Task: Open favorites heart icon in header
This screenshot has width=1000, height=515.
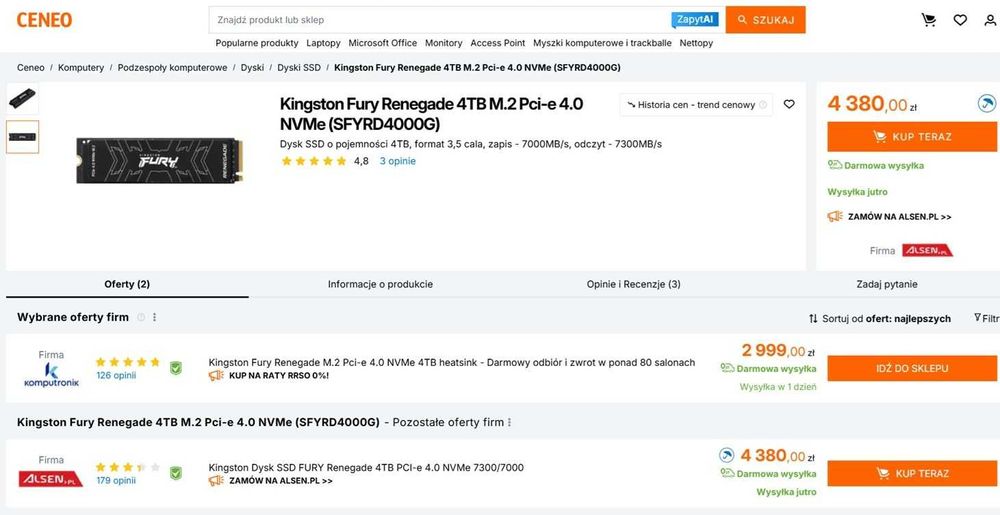Action: [960, 20]
